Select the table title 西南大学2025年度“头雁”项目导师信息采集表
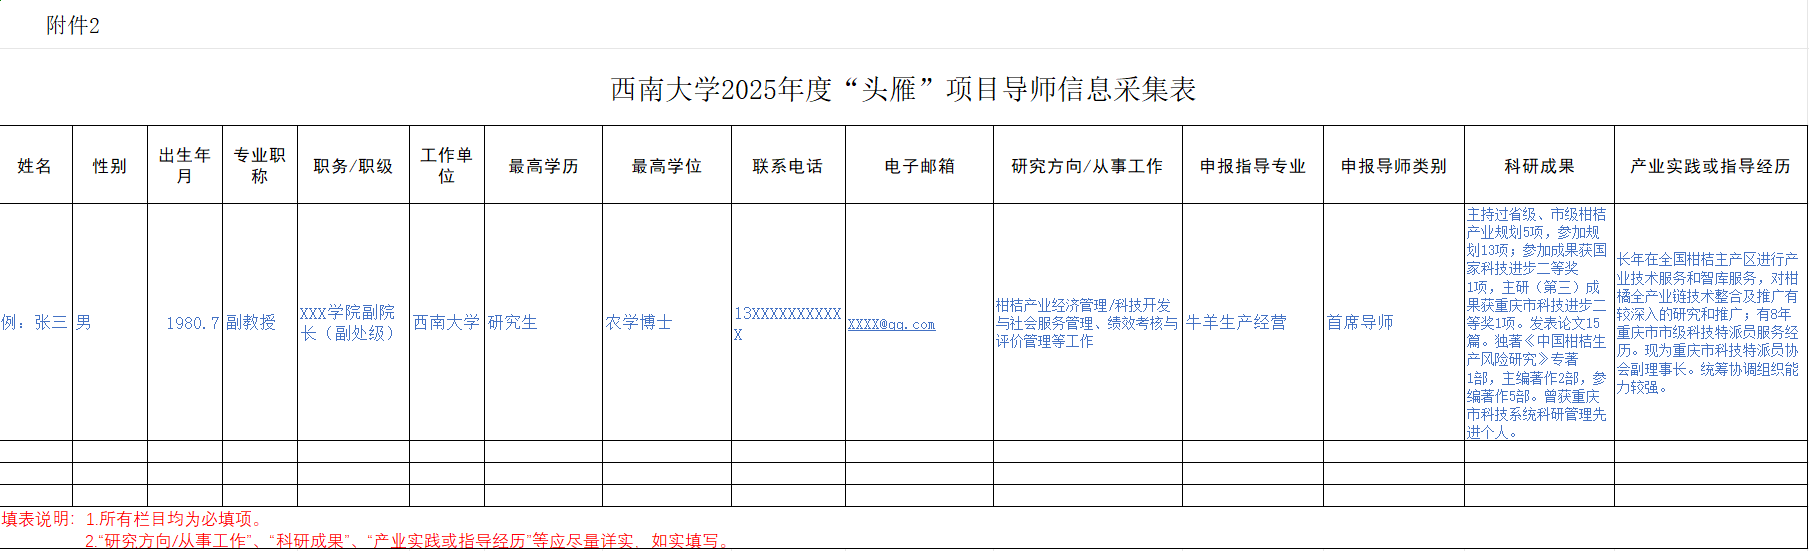Screen dimensions: 1809x551 click(903, 90)
